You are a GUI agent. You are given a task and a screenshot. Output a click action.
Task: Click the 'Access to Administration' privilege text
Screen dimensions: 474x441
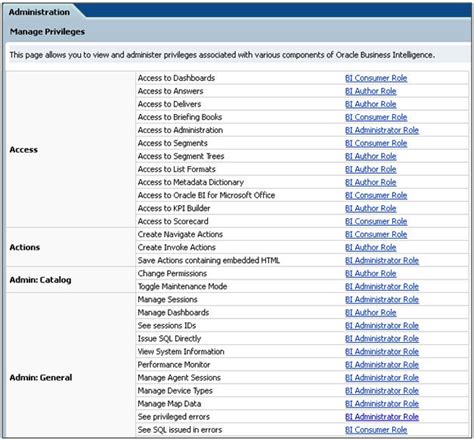point(180,130)
